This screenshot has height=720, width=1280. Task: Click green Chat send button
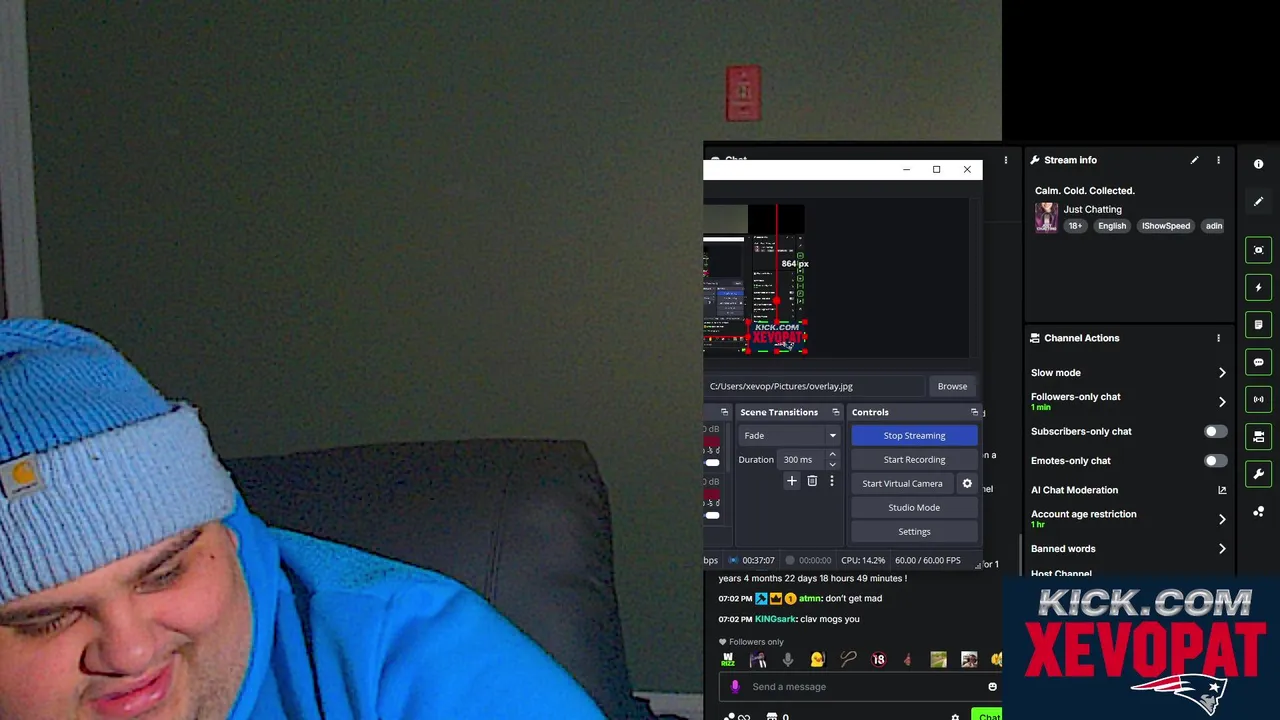point(987,716)
